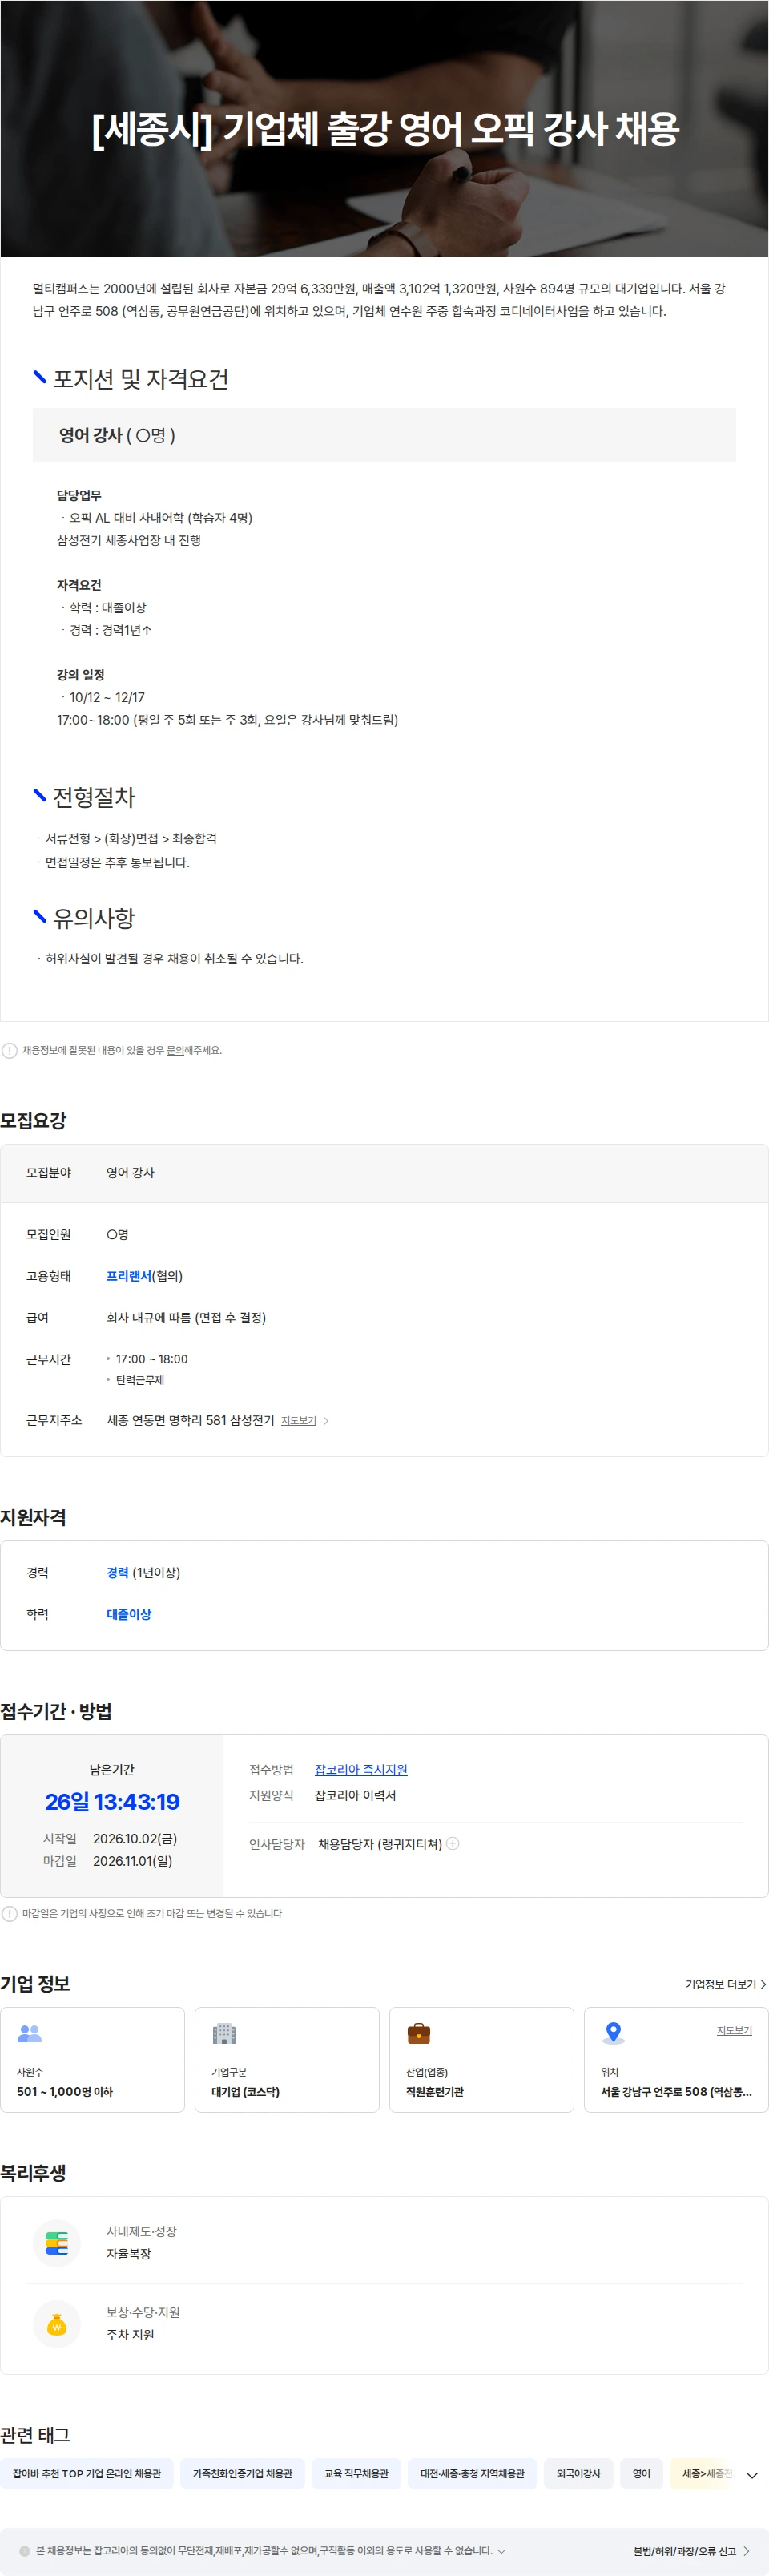Screen dimensions: 769x2576
Task: Select the 영어 tag
Action: pyautogui.click(x=642, y=2473)
